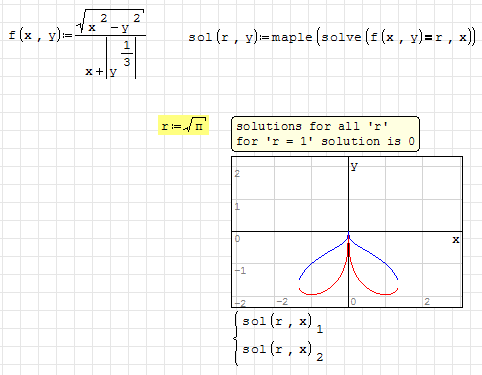Click the text "for 'r = 1' solution is 0"
Image resolution: width=482 pixels, height=375 pixels.
(x=325, y=141)
